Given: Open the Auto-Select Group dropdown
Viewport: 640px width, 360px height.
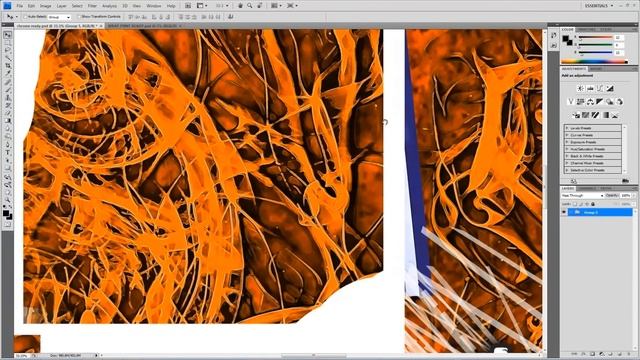Looking at the screenshot, I should click(59, 17).
